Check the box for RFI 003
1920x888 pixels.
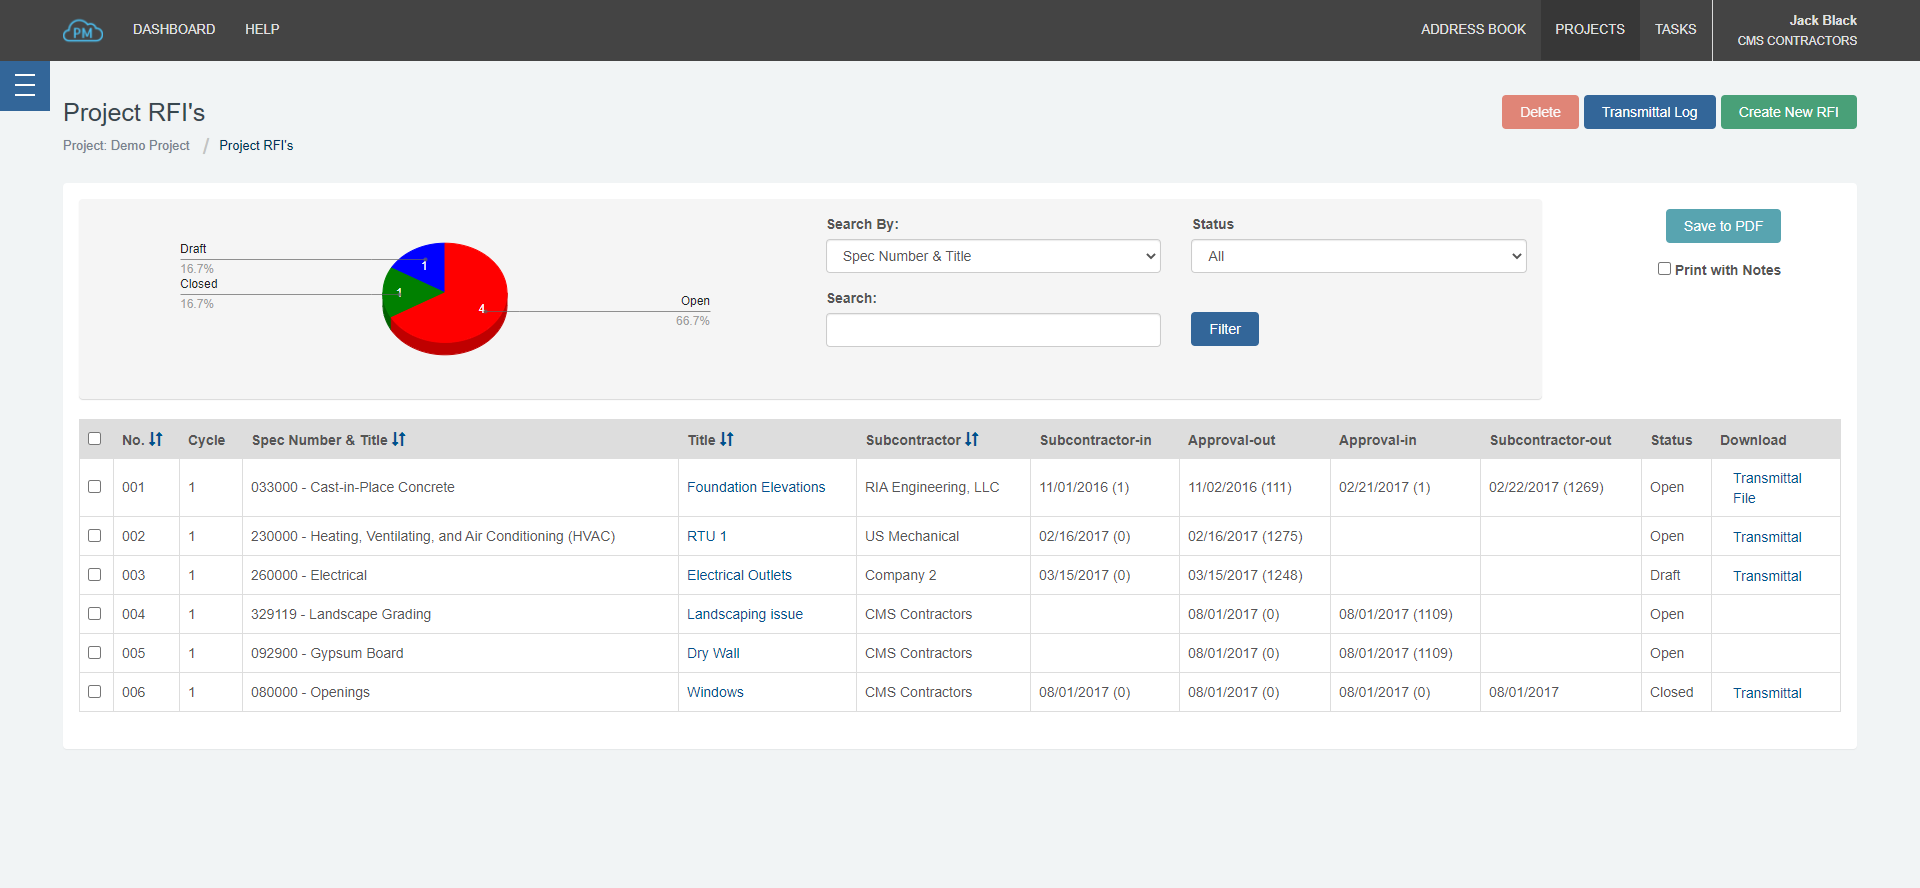coord(95,574)
